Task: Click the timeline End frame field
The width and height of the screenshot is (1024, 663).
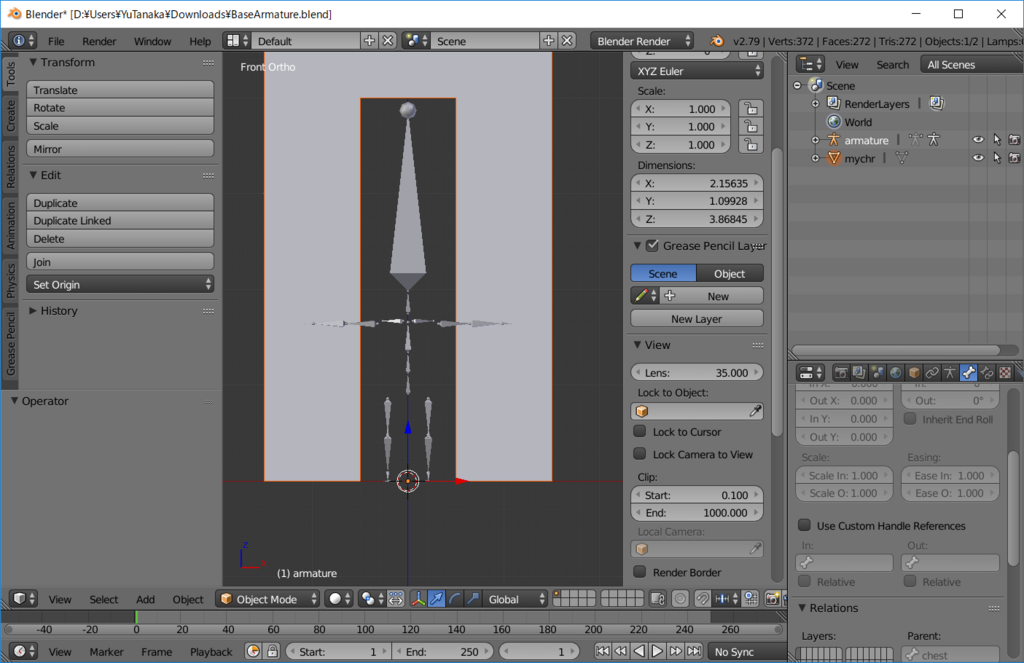Action: point(442,651)
